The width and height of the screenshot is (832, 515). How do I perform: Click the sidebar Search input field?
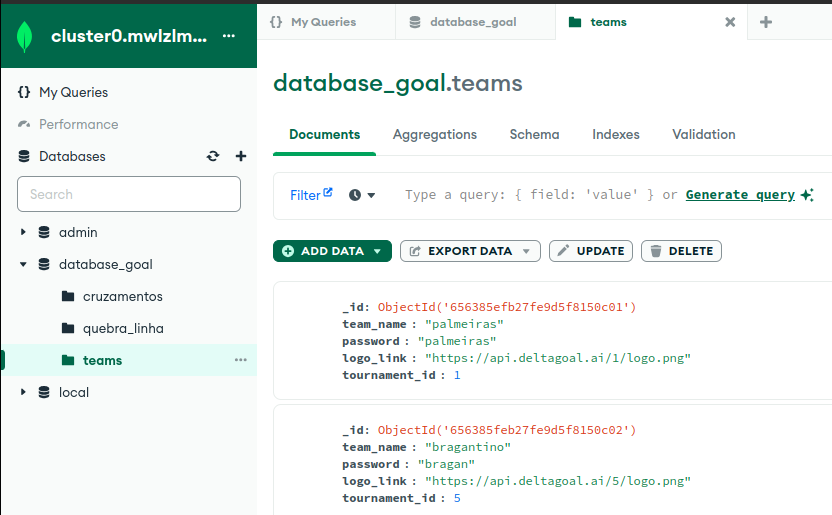pos(129,194)
